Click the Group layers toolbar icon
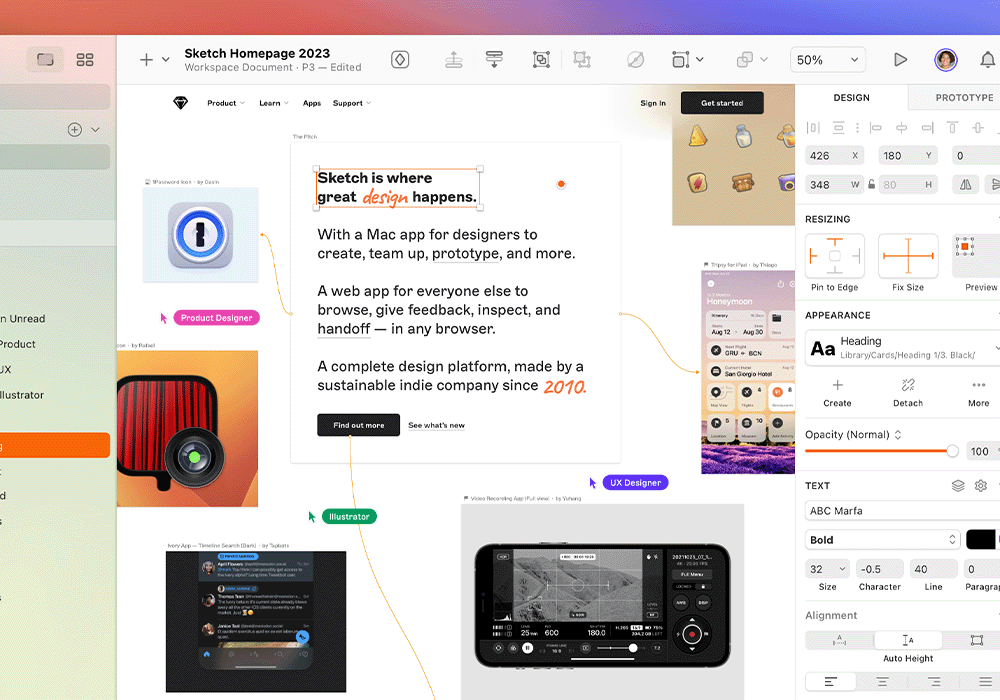Image resolution: width=1000 pixels, height=700 pixels. click(541, 60)
